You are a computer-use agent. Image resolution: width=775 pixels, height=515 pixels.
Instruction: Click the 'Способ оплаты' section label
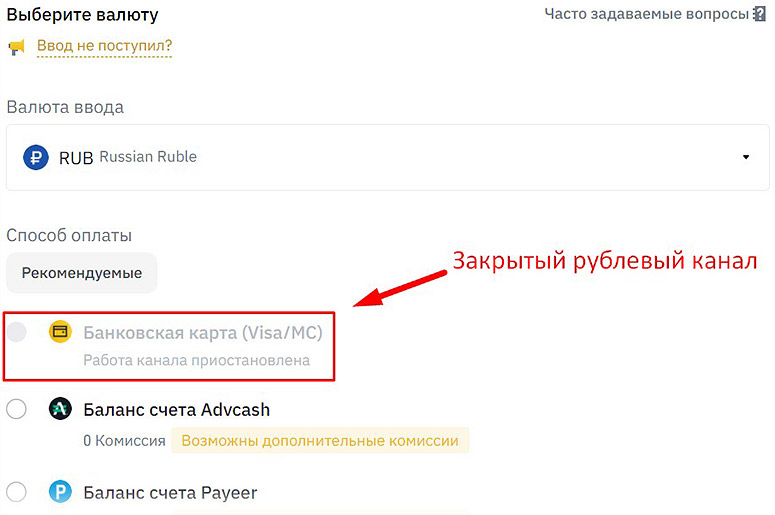(x=69, y=235)
